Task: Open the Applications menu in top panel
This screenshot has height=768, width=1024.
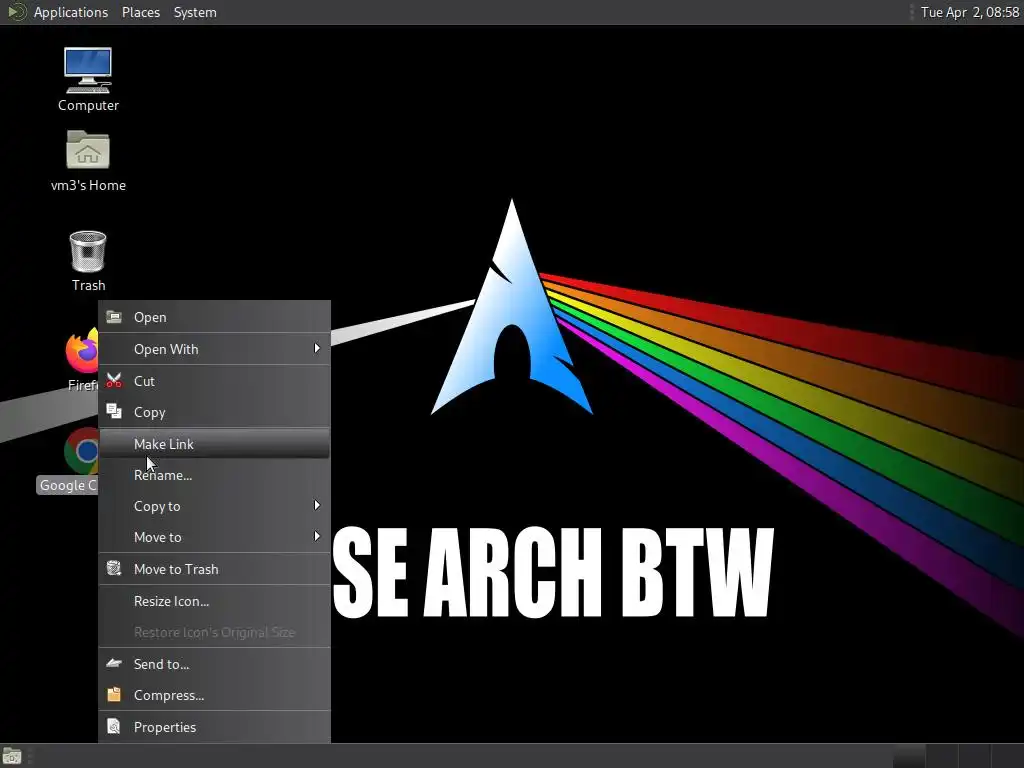Action: tap(71, 12)
